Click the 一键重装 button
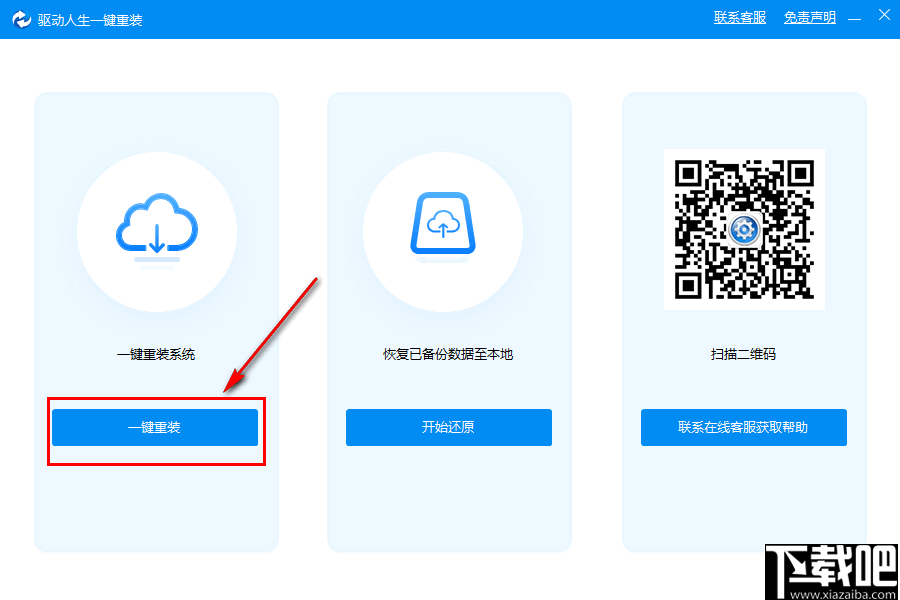 [x=155, y=427]
